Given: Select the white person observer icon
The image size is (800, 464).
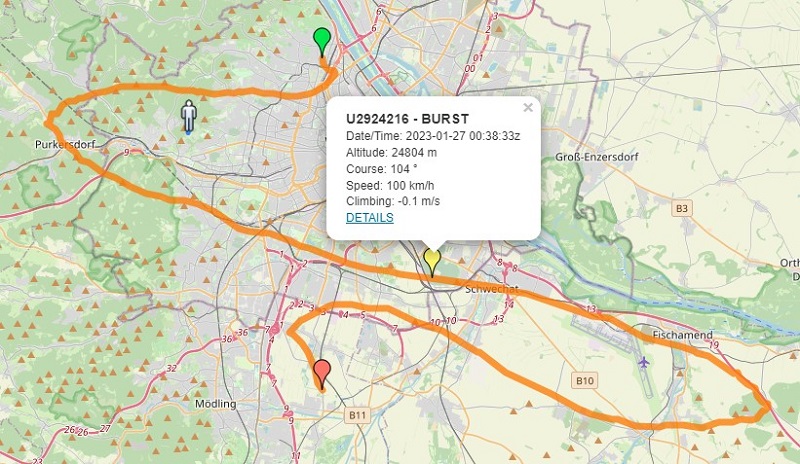Looking at the screenshot, I should 189,117.
